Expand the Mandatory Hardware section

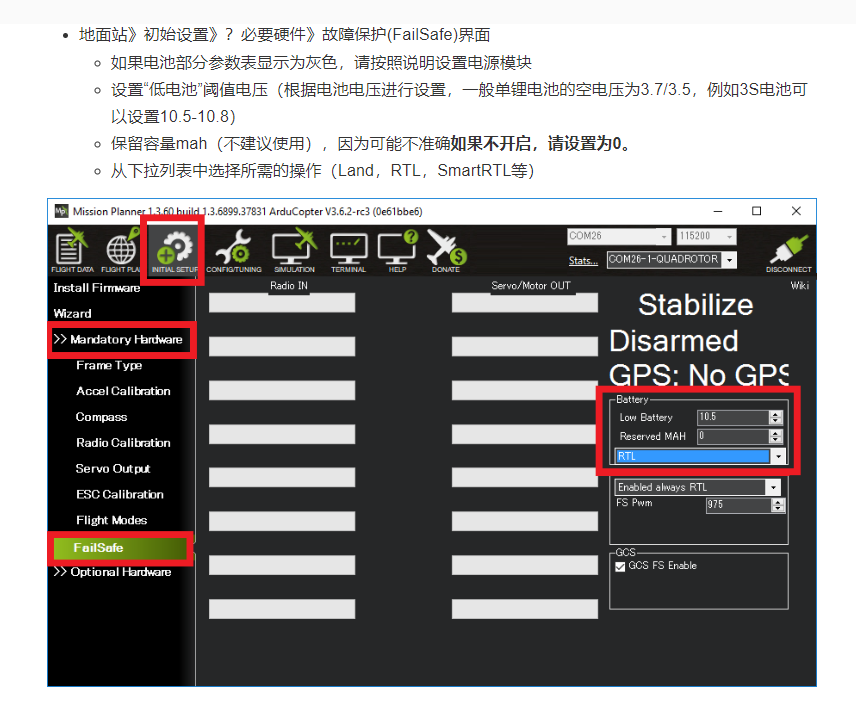click(x=118, y=339)
